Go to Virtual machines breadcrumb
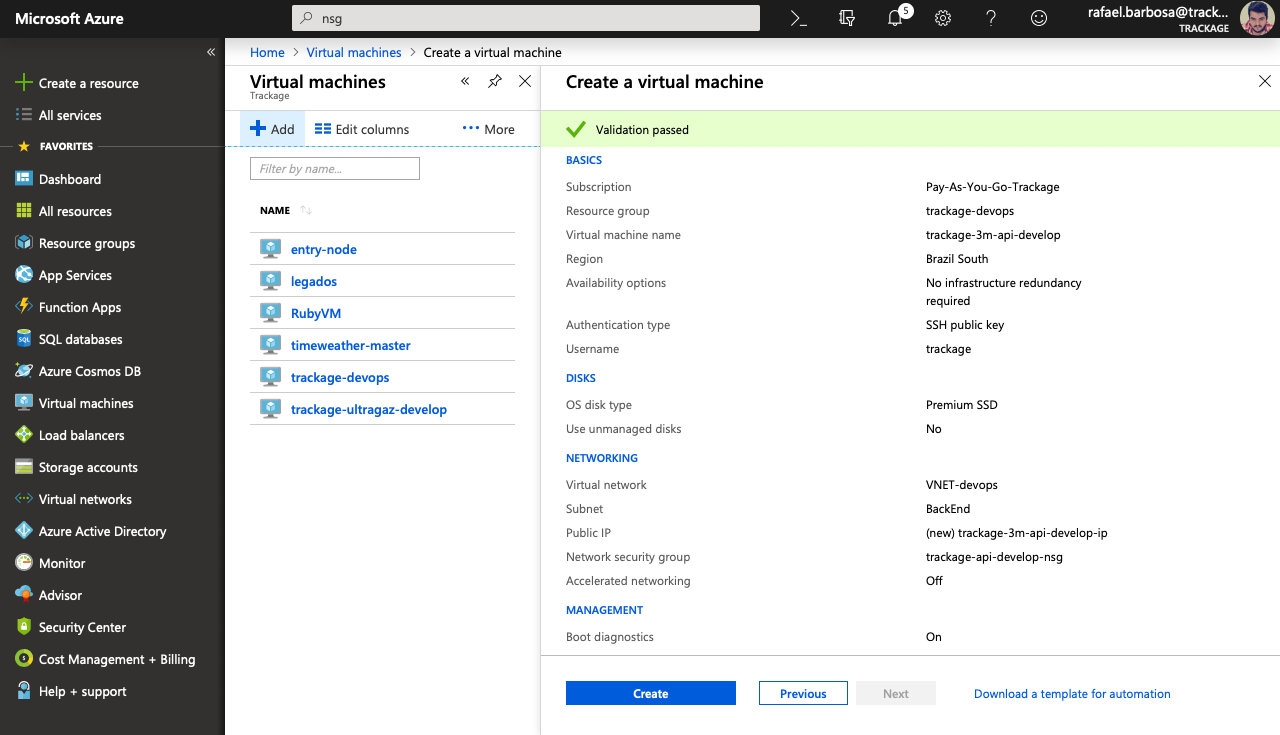The height and width of the screenshot is (735, 1280). tap(354, 52)
